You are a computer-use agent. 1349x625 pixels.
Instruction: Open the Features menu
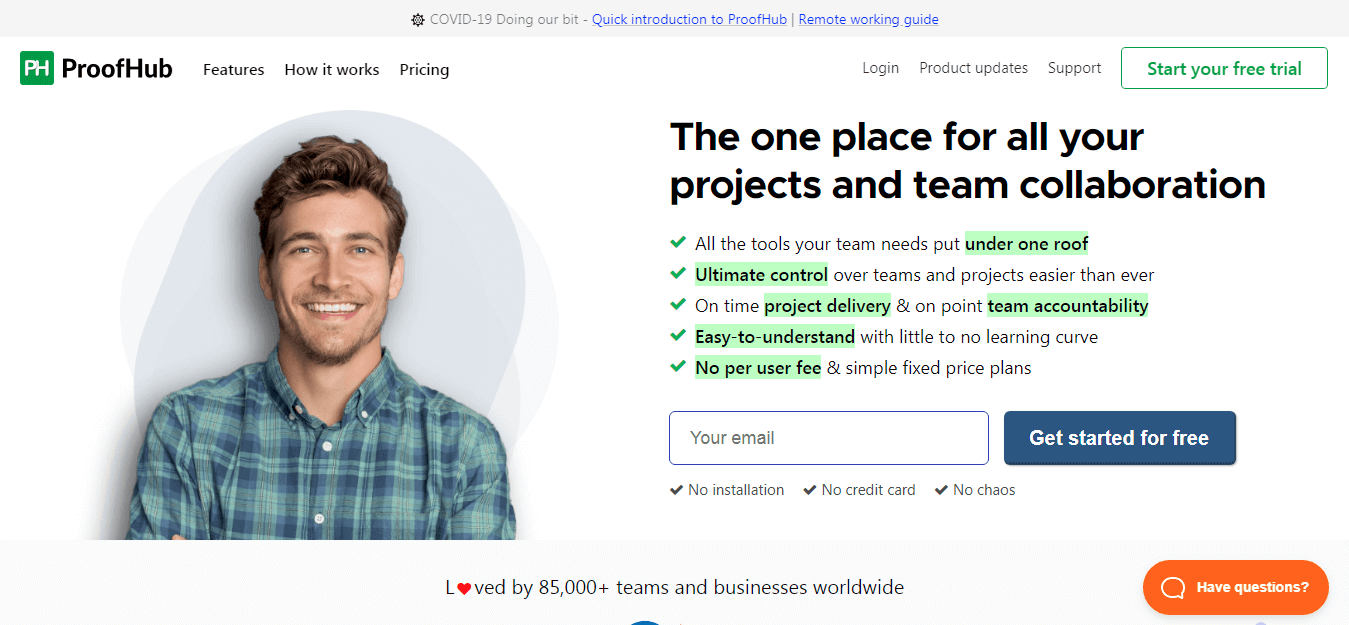tap(233, 69)
